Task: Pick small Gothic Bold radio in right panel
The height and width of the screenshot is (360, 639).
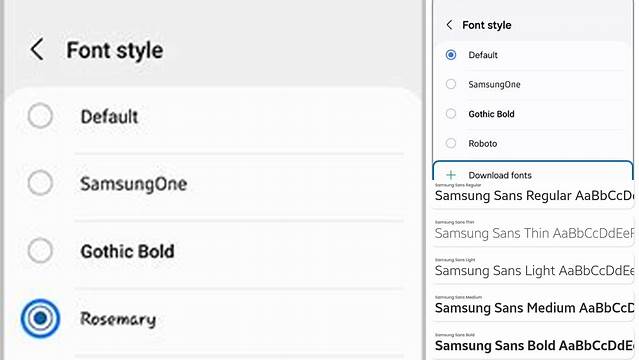Action: pos(451,113)
